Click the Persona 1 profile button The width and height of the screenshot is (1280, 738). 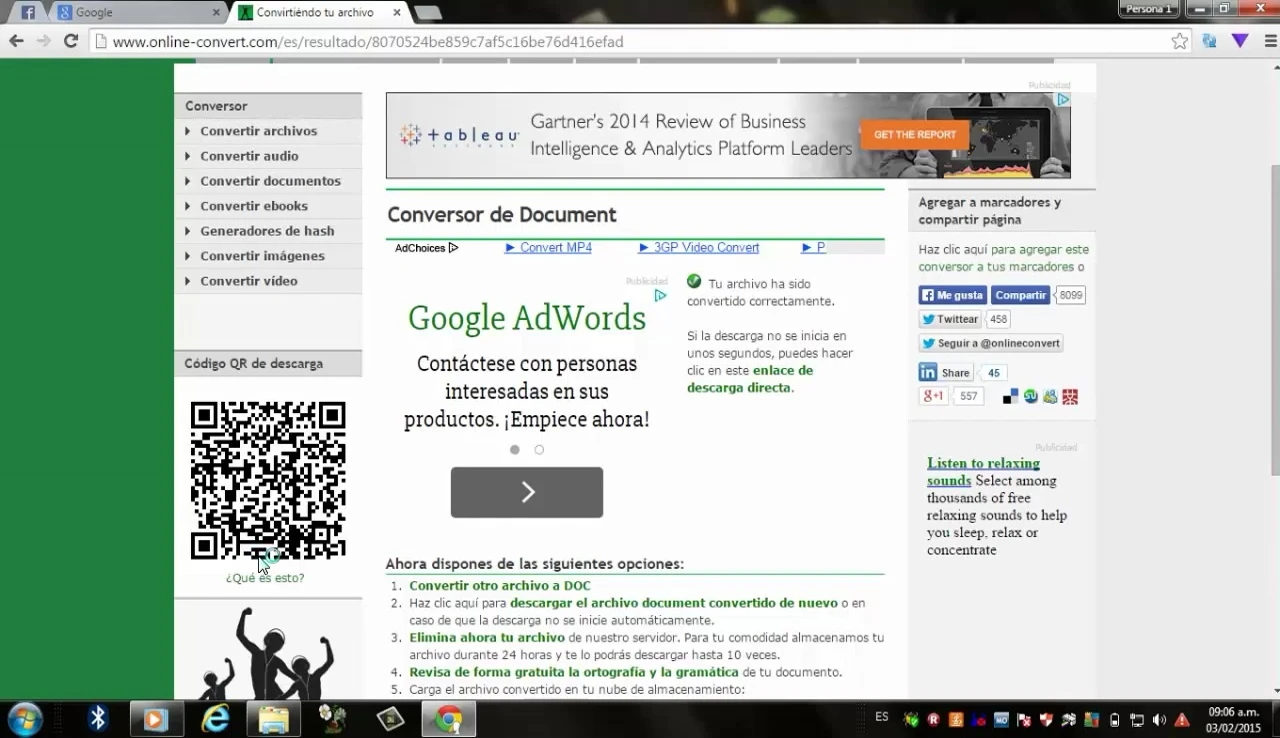(1148, 9)
